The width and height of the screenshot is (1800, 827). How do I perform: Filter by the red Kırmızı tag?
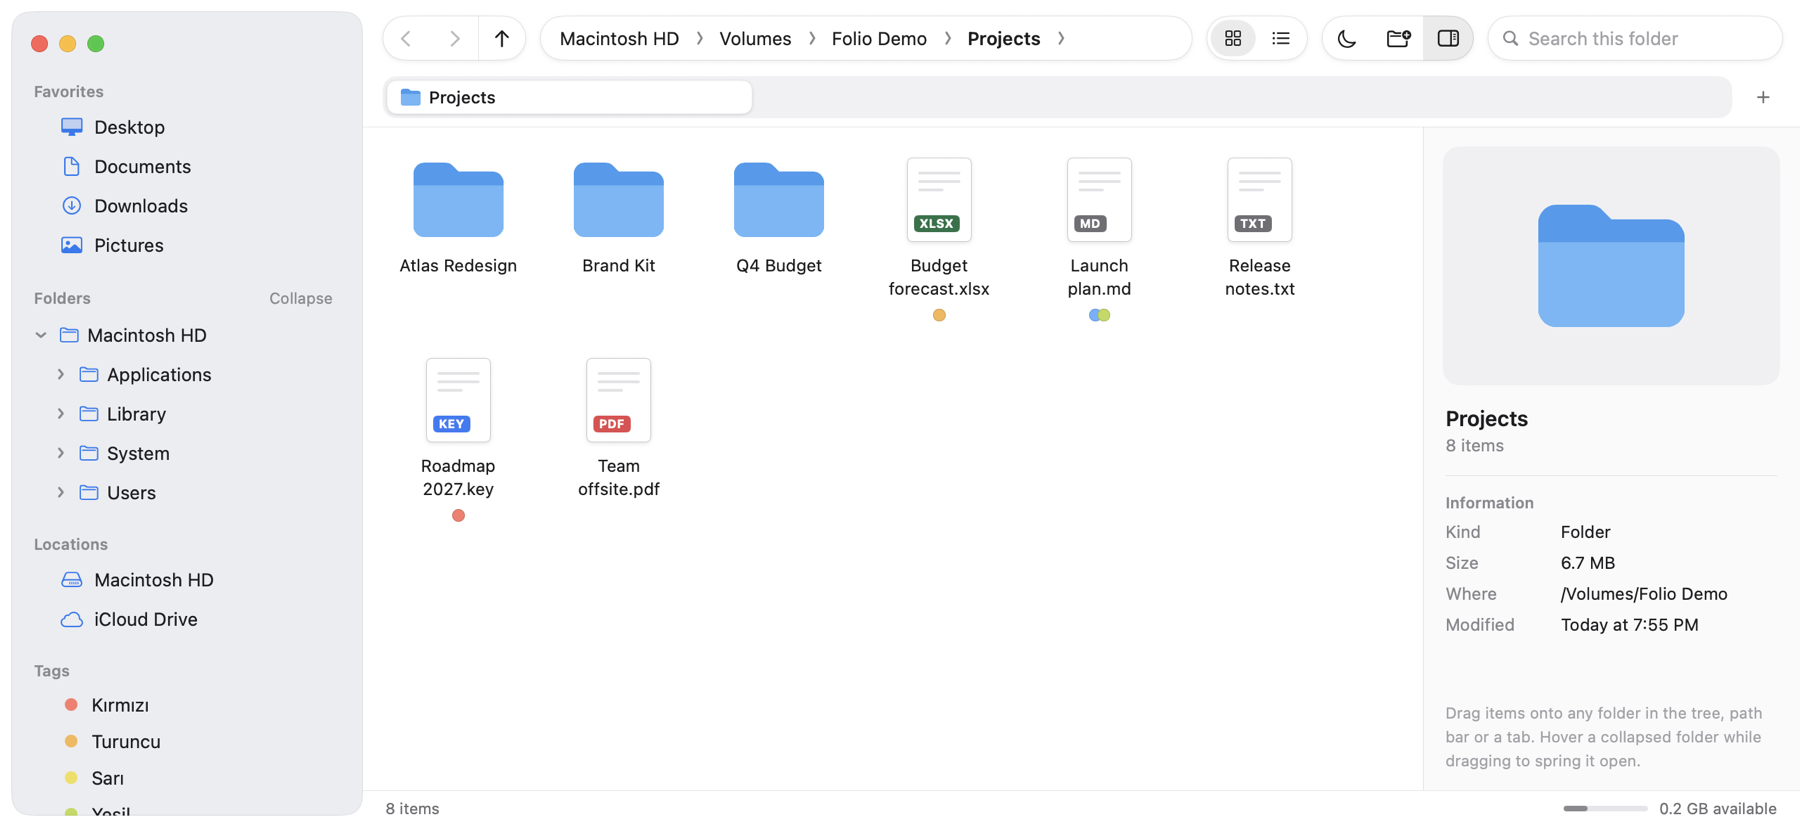pyautogui.click(x=187, y=705)
